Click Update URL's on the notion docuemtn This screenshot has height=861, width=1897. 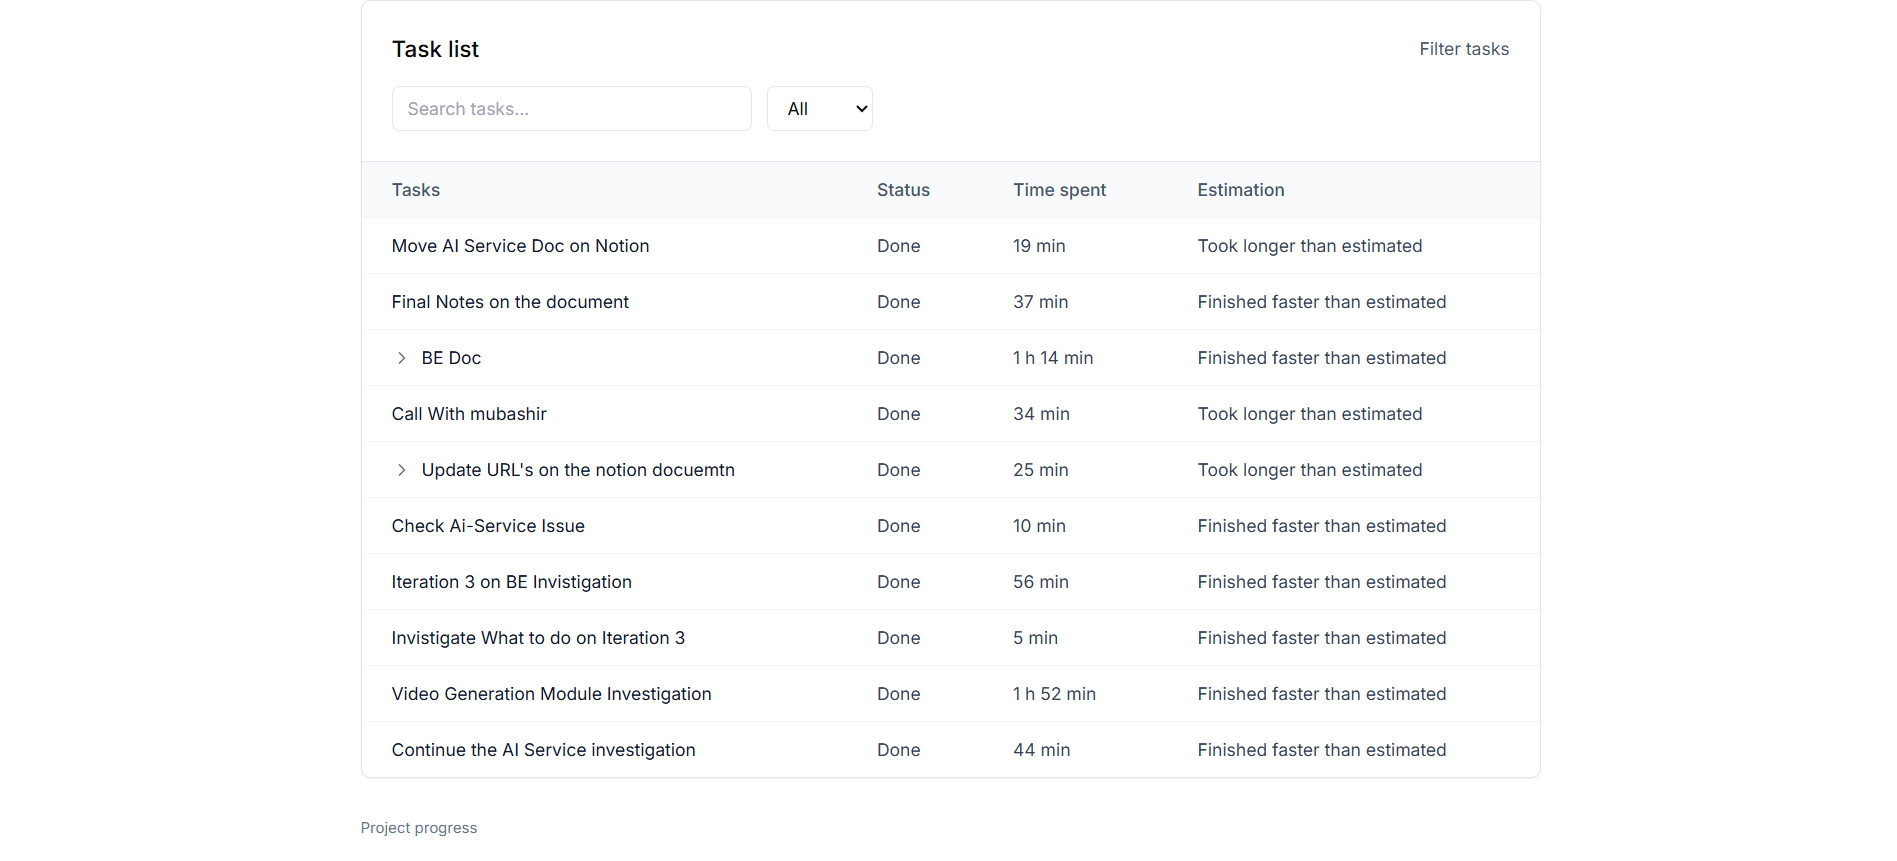[x=578, y=470]
